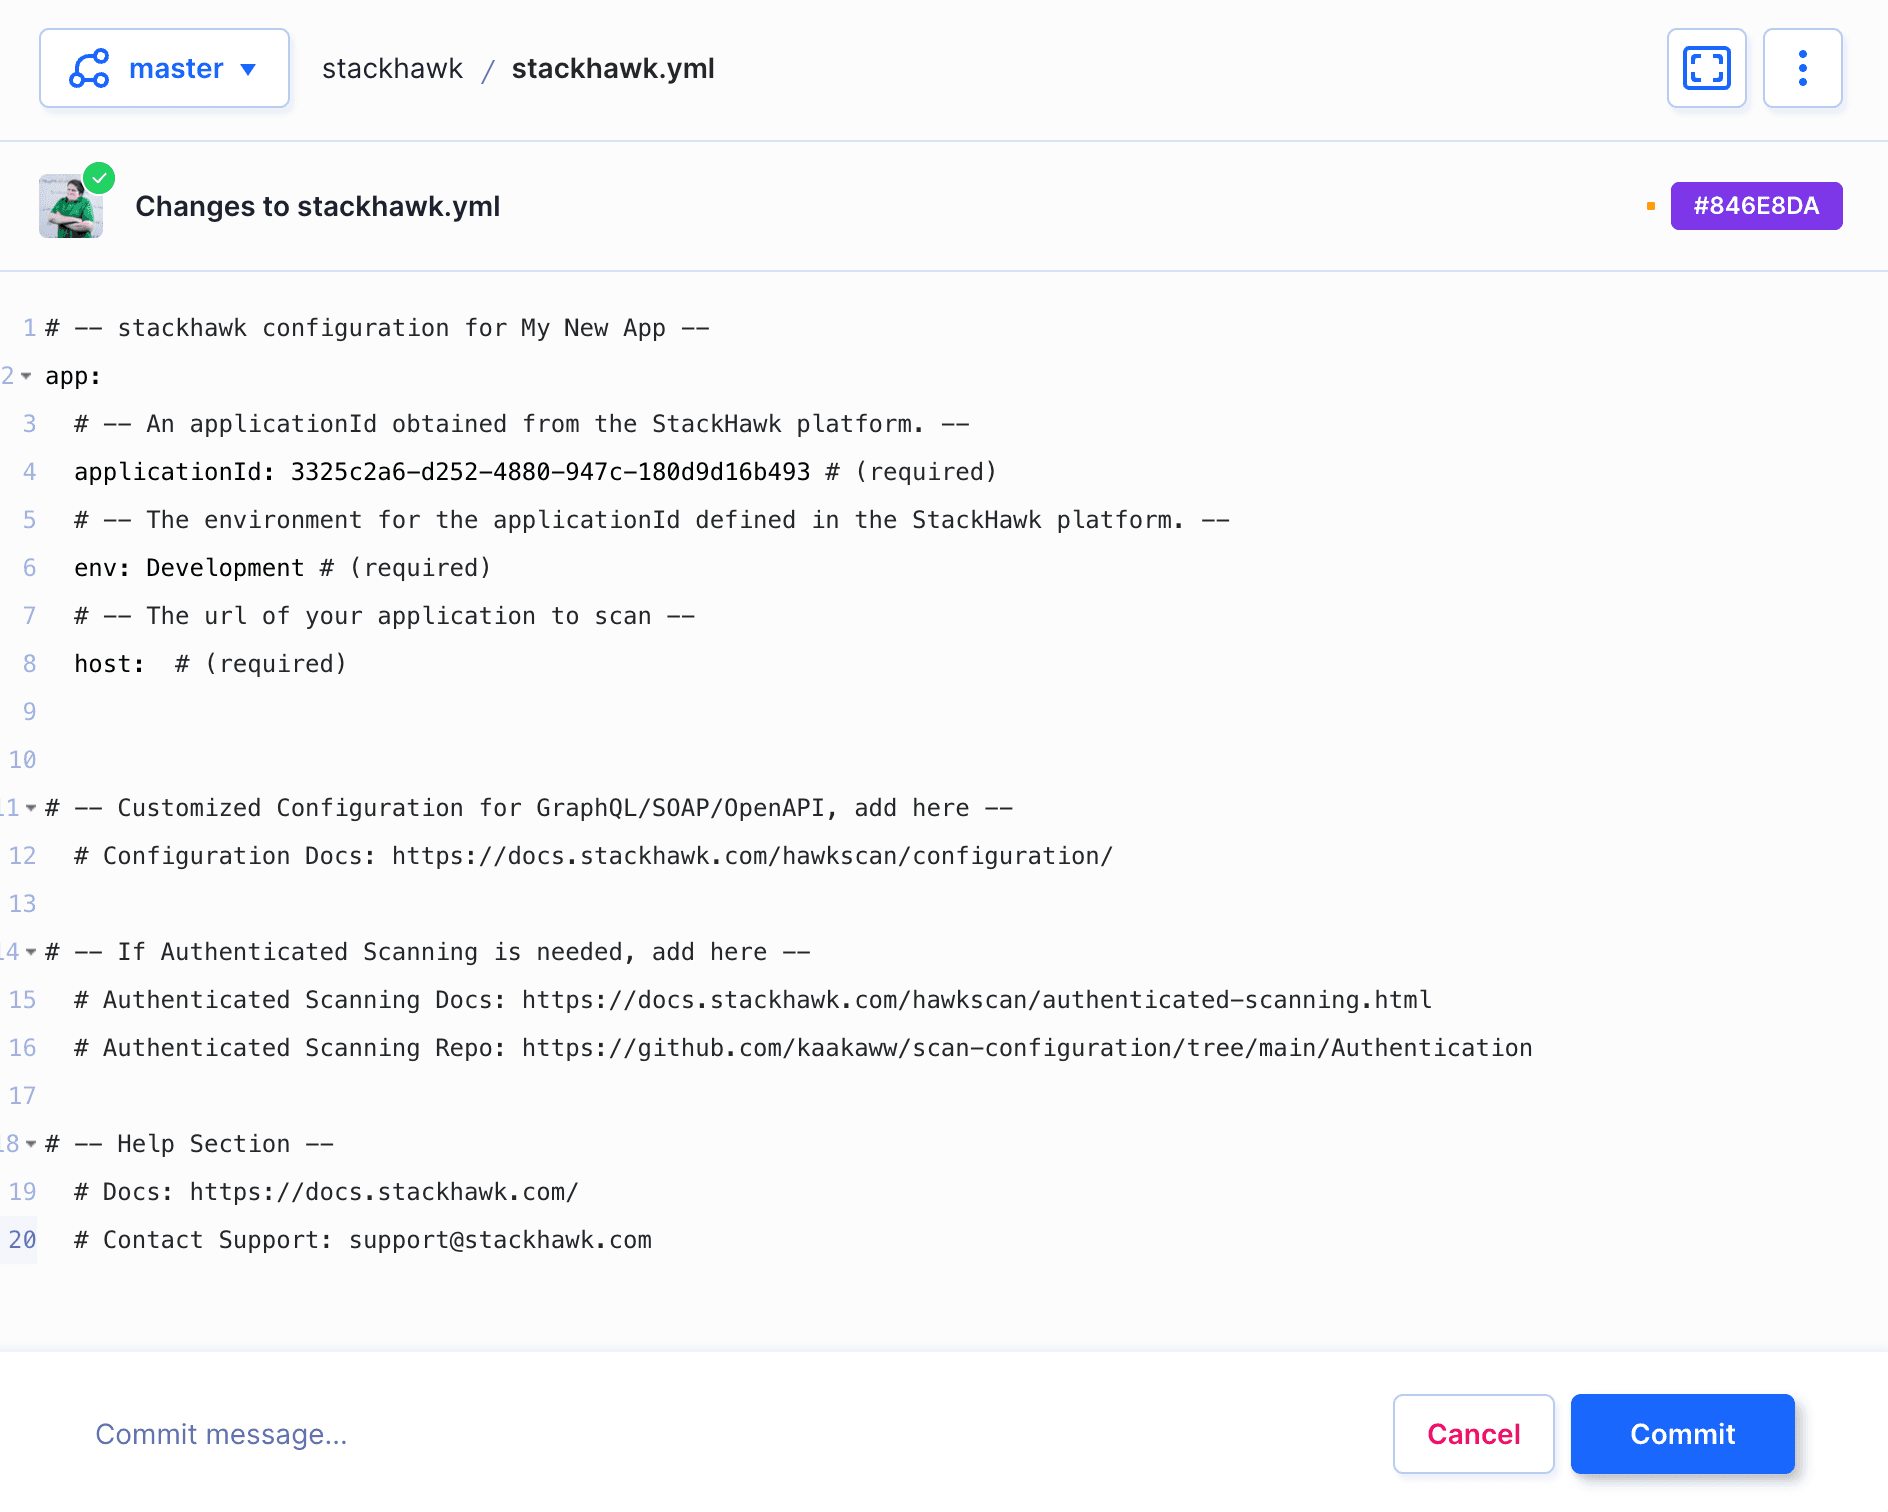Toggle fullscreen editor mode

[1706, 68]
